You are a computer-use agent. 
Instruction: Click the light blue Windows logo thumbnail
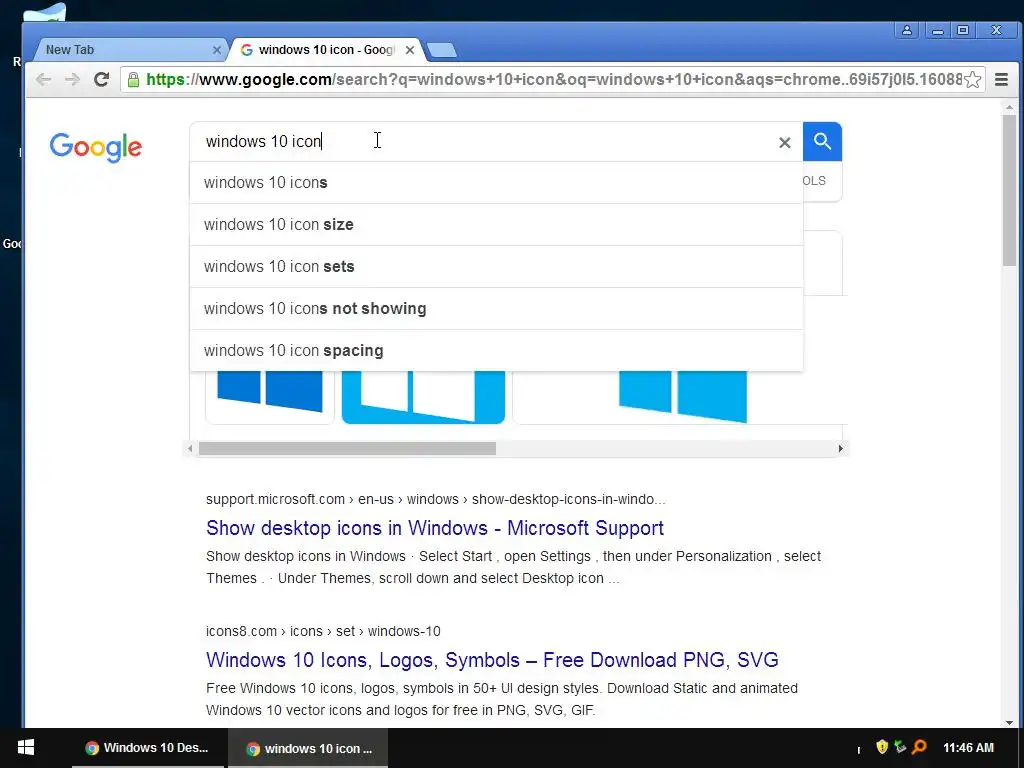coord(679,397)
